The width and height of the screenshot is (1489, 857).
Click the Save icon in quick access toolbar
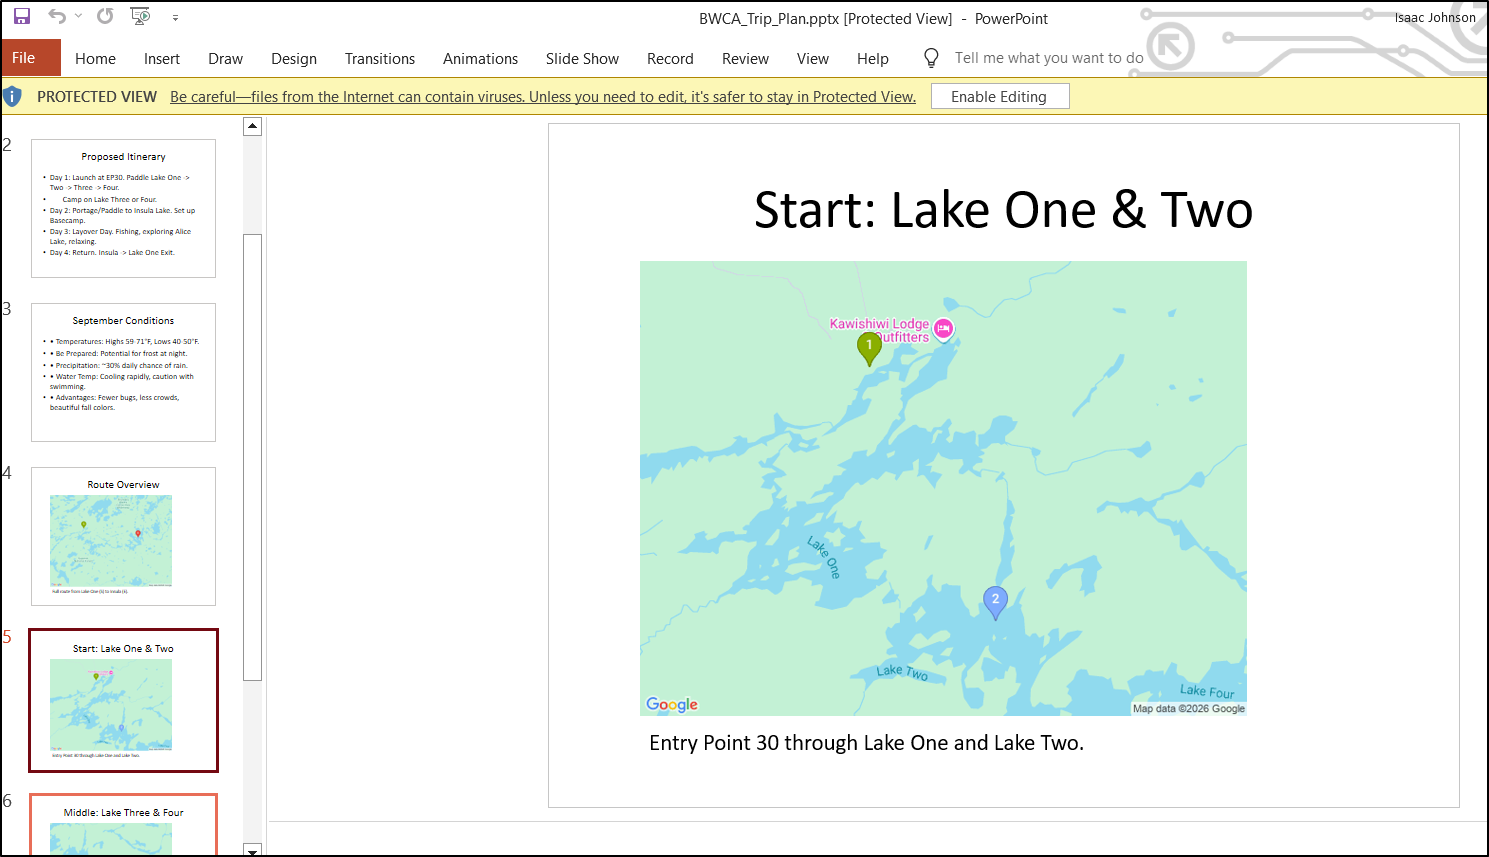click(22, 17)
